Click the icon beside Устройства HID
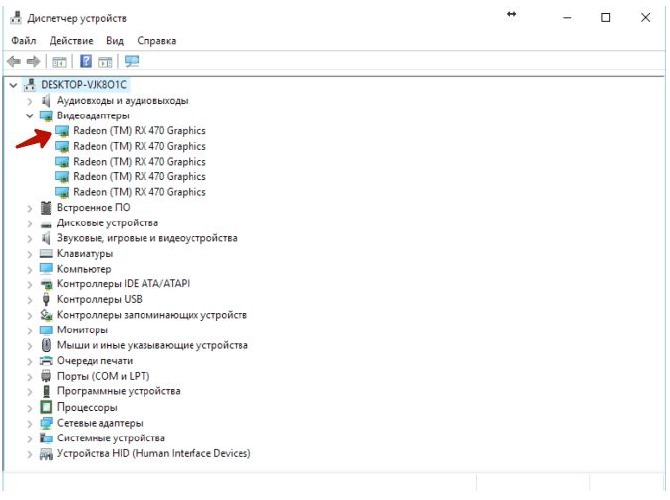Screen dimensions: 670x500 [46, 454]
